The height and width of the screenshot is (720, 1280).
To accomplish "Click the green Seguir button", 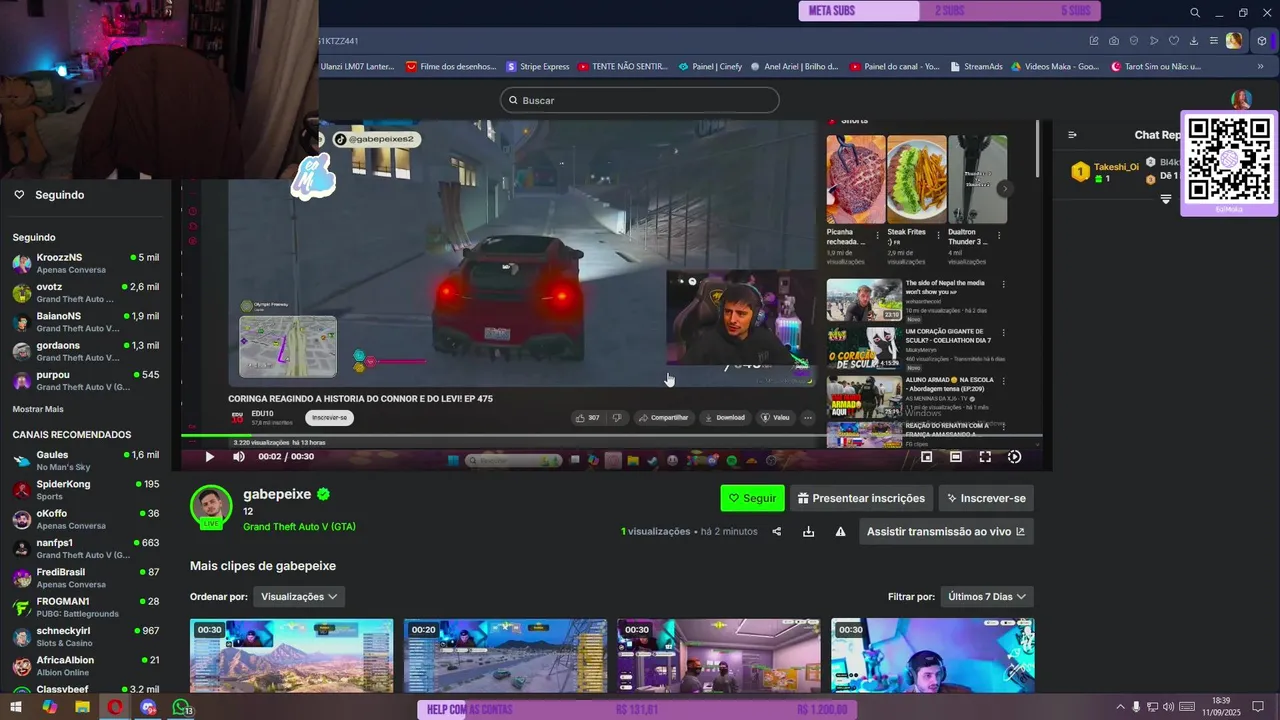I will [752, 498].
